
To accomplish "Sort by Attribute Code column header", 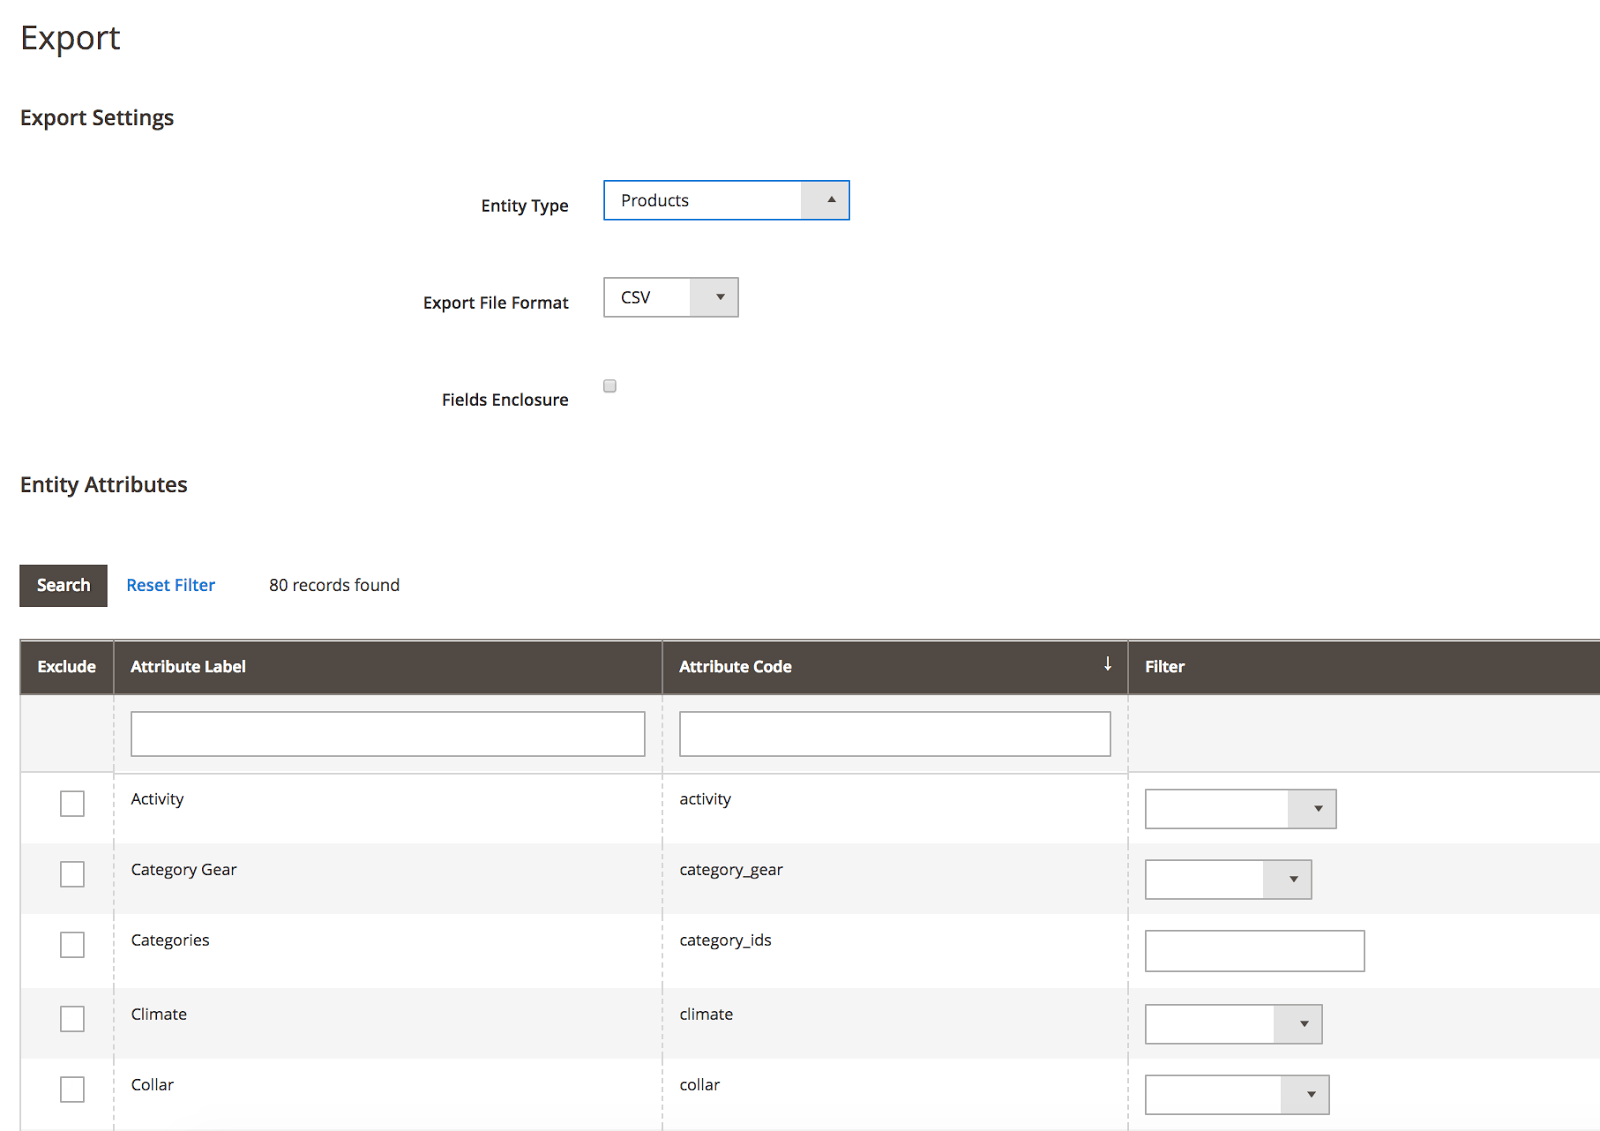I will 895,666.
